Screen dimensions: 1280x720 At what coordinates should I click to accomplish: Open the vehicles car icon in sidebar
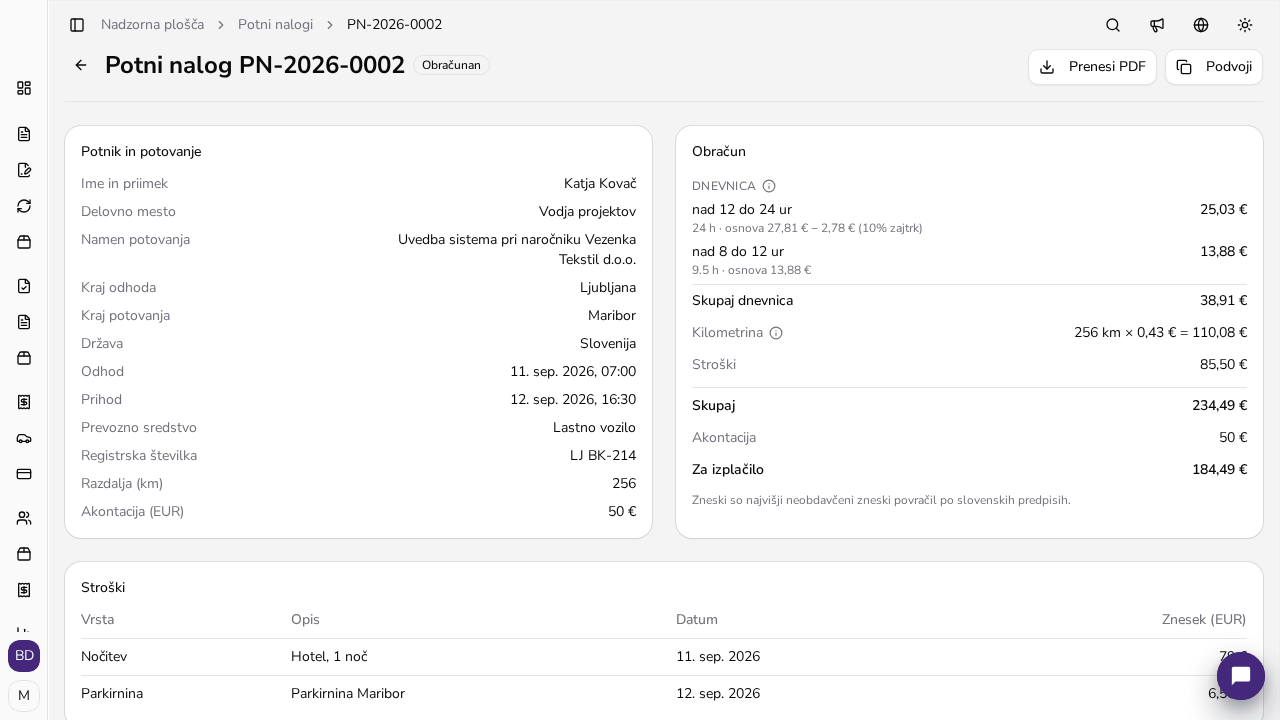[x=24, y=438]
